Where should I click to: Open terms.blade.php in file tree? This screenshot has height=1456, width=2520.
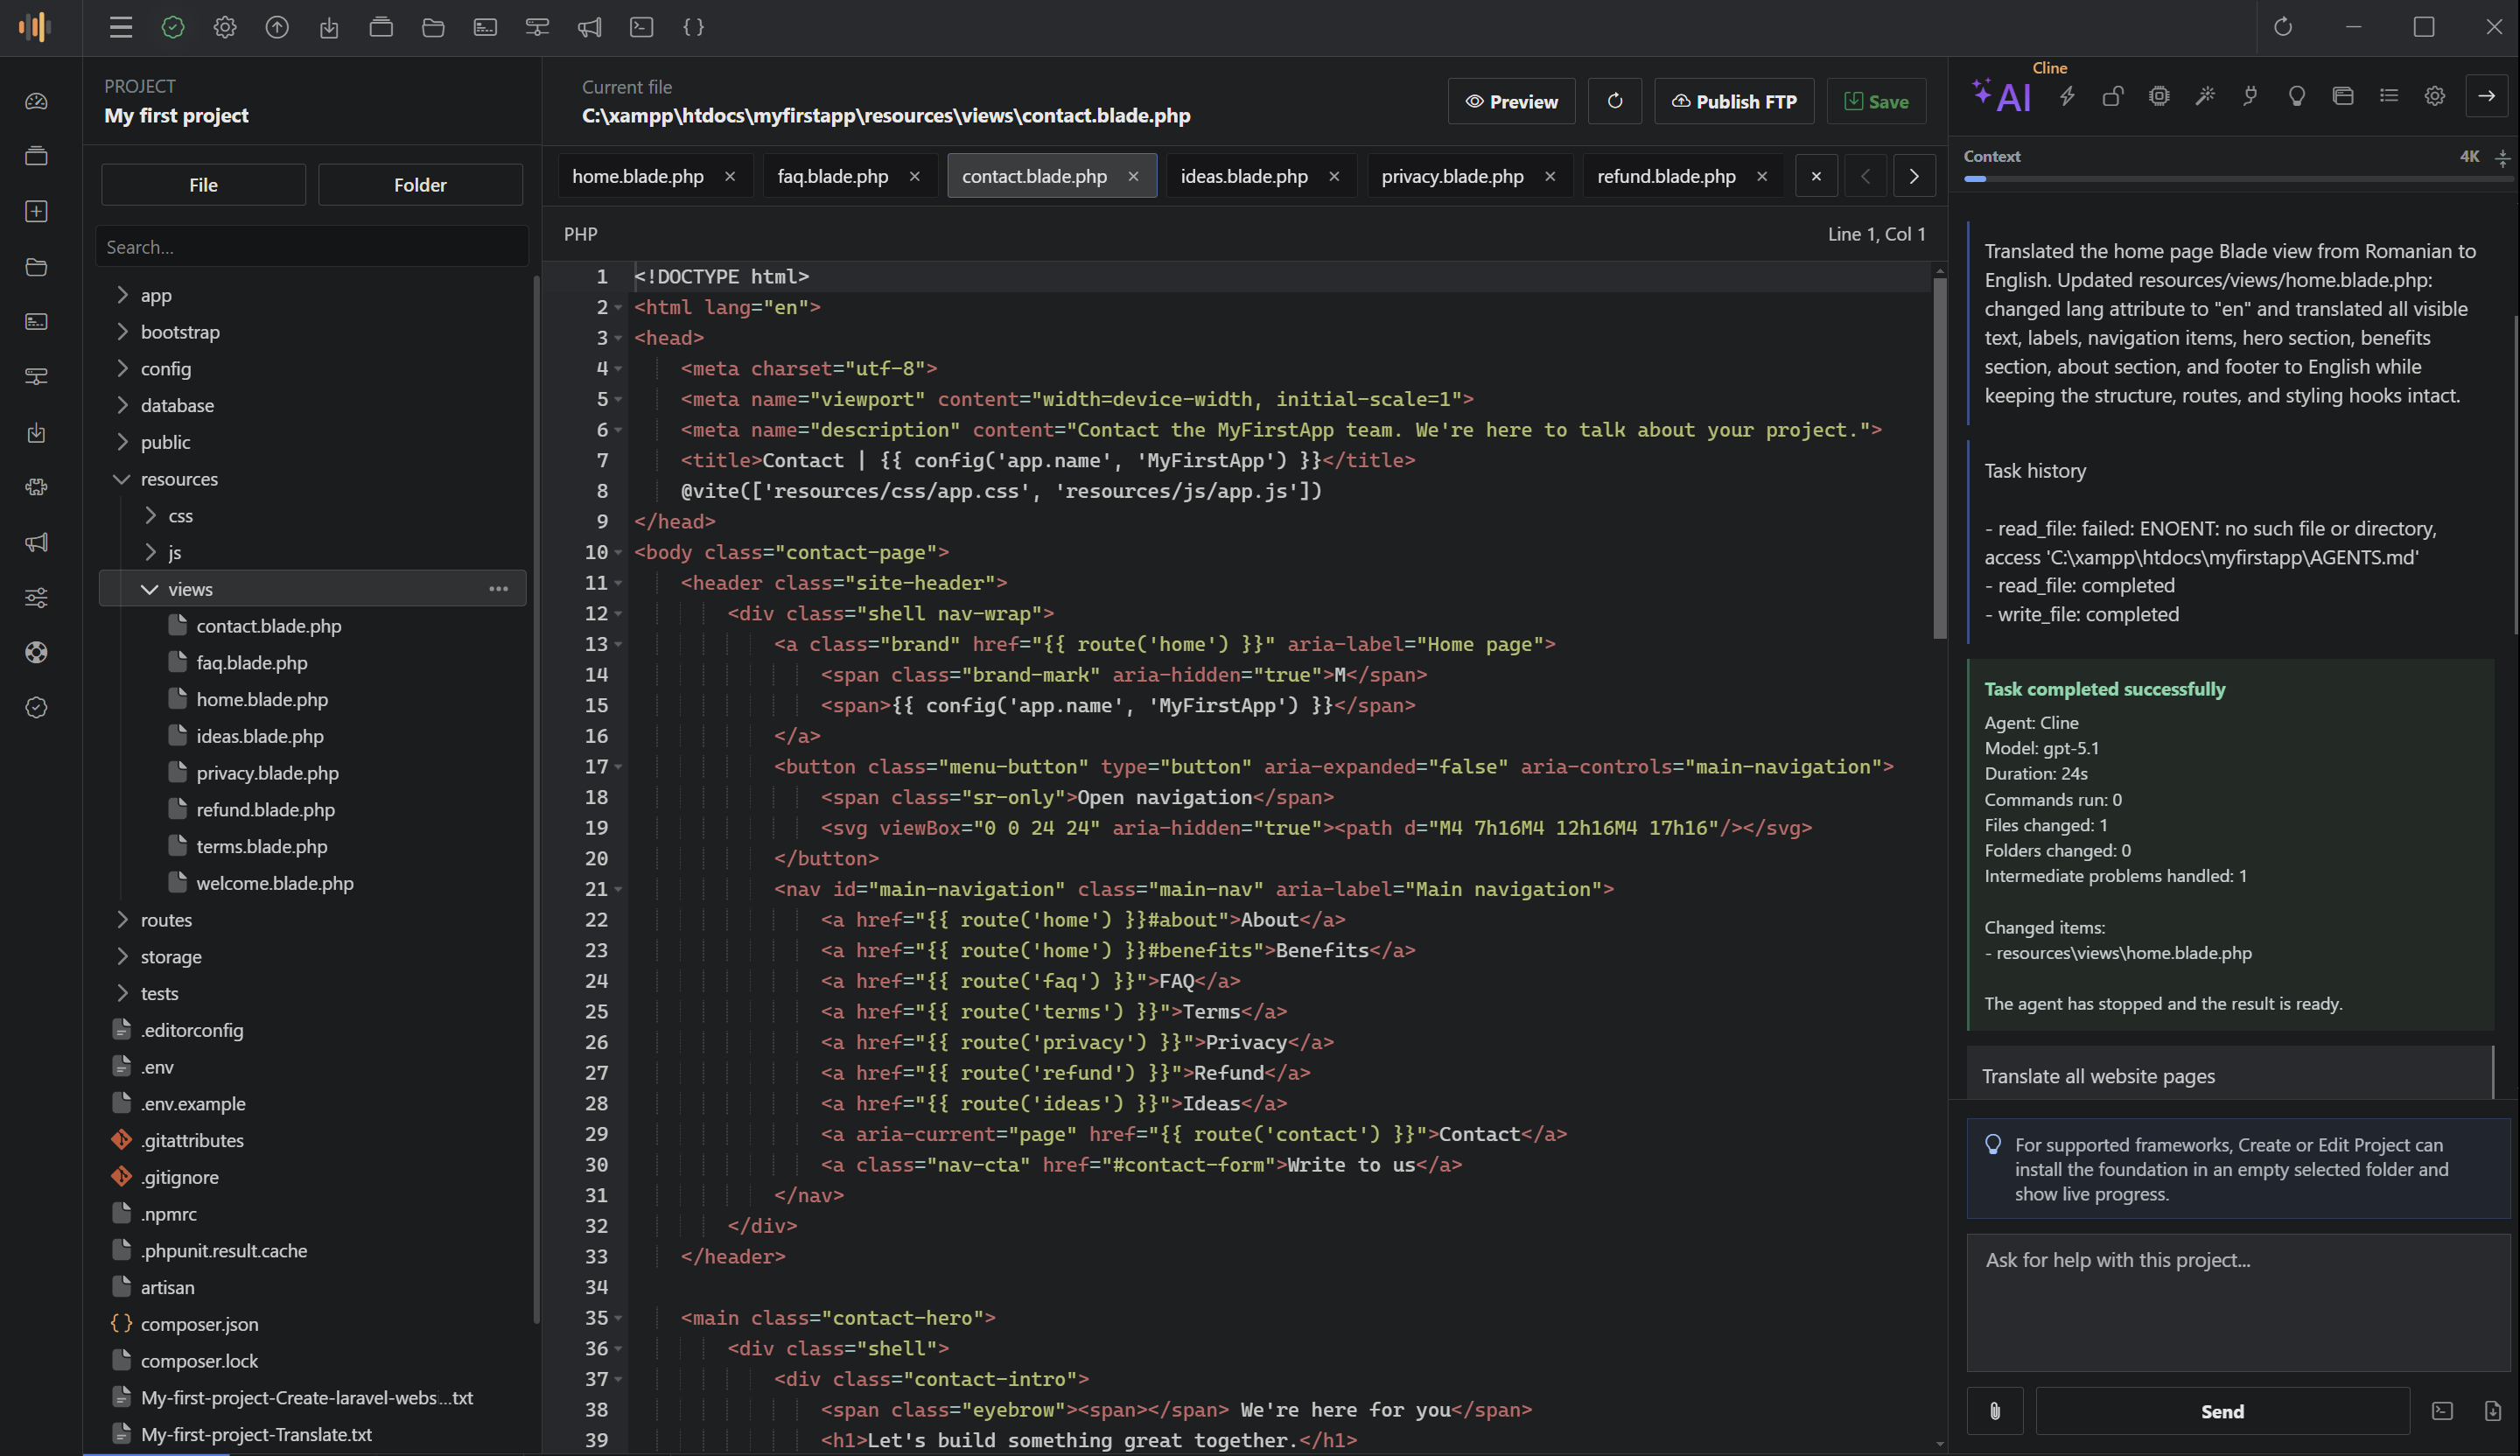coord(261,846)
